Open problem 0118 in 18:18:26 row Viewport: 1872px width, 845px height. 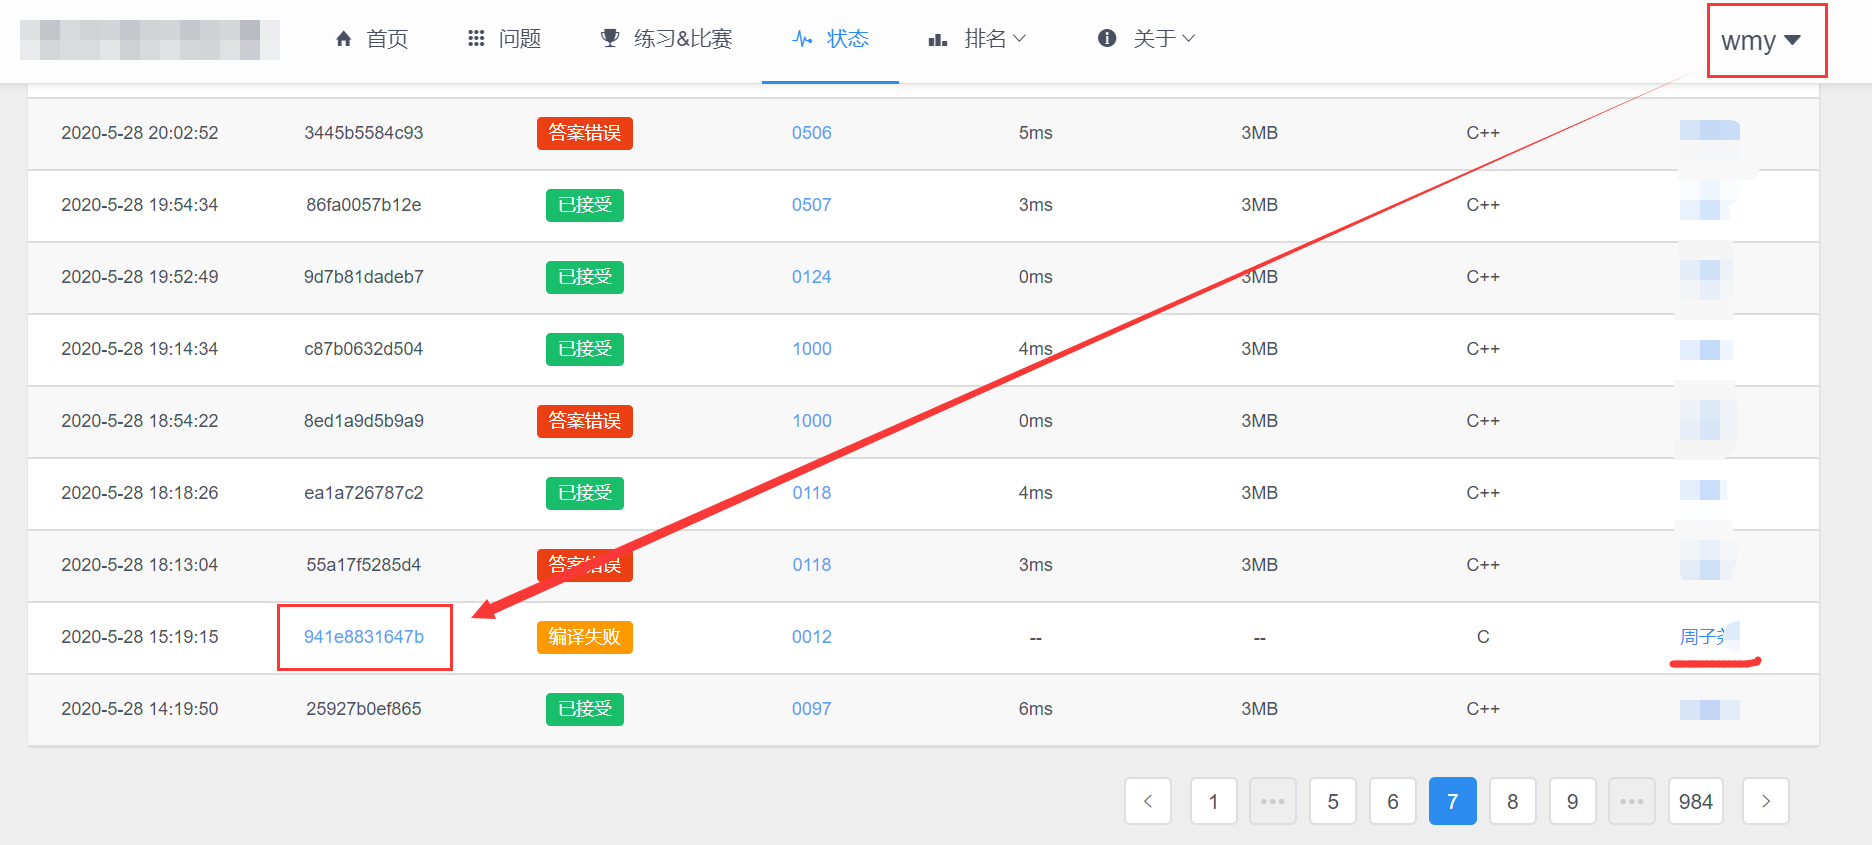[x=812, y=493]
